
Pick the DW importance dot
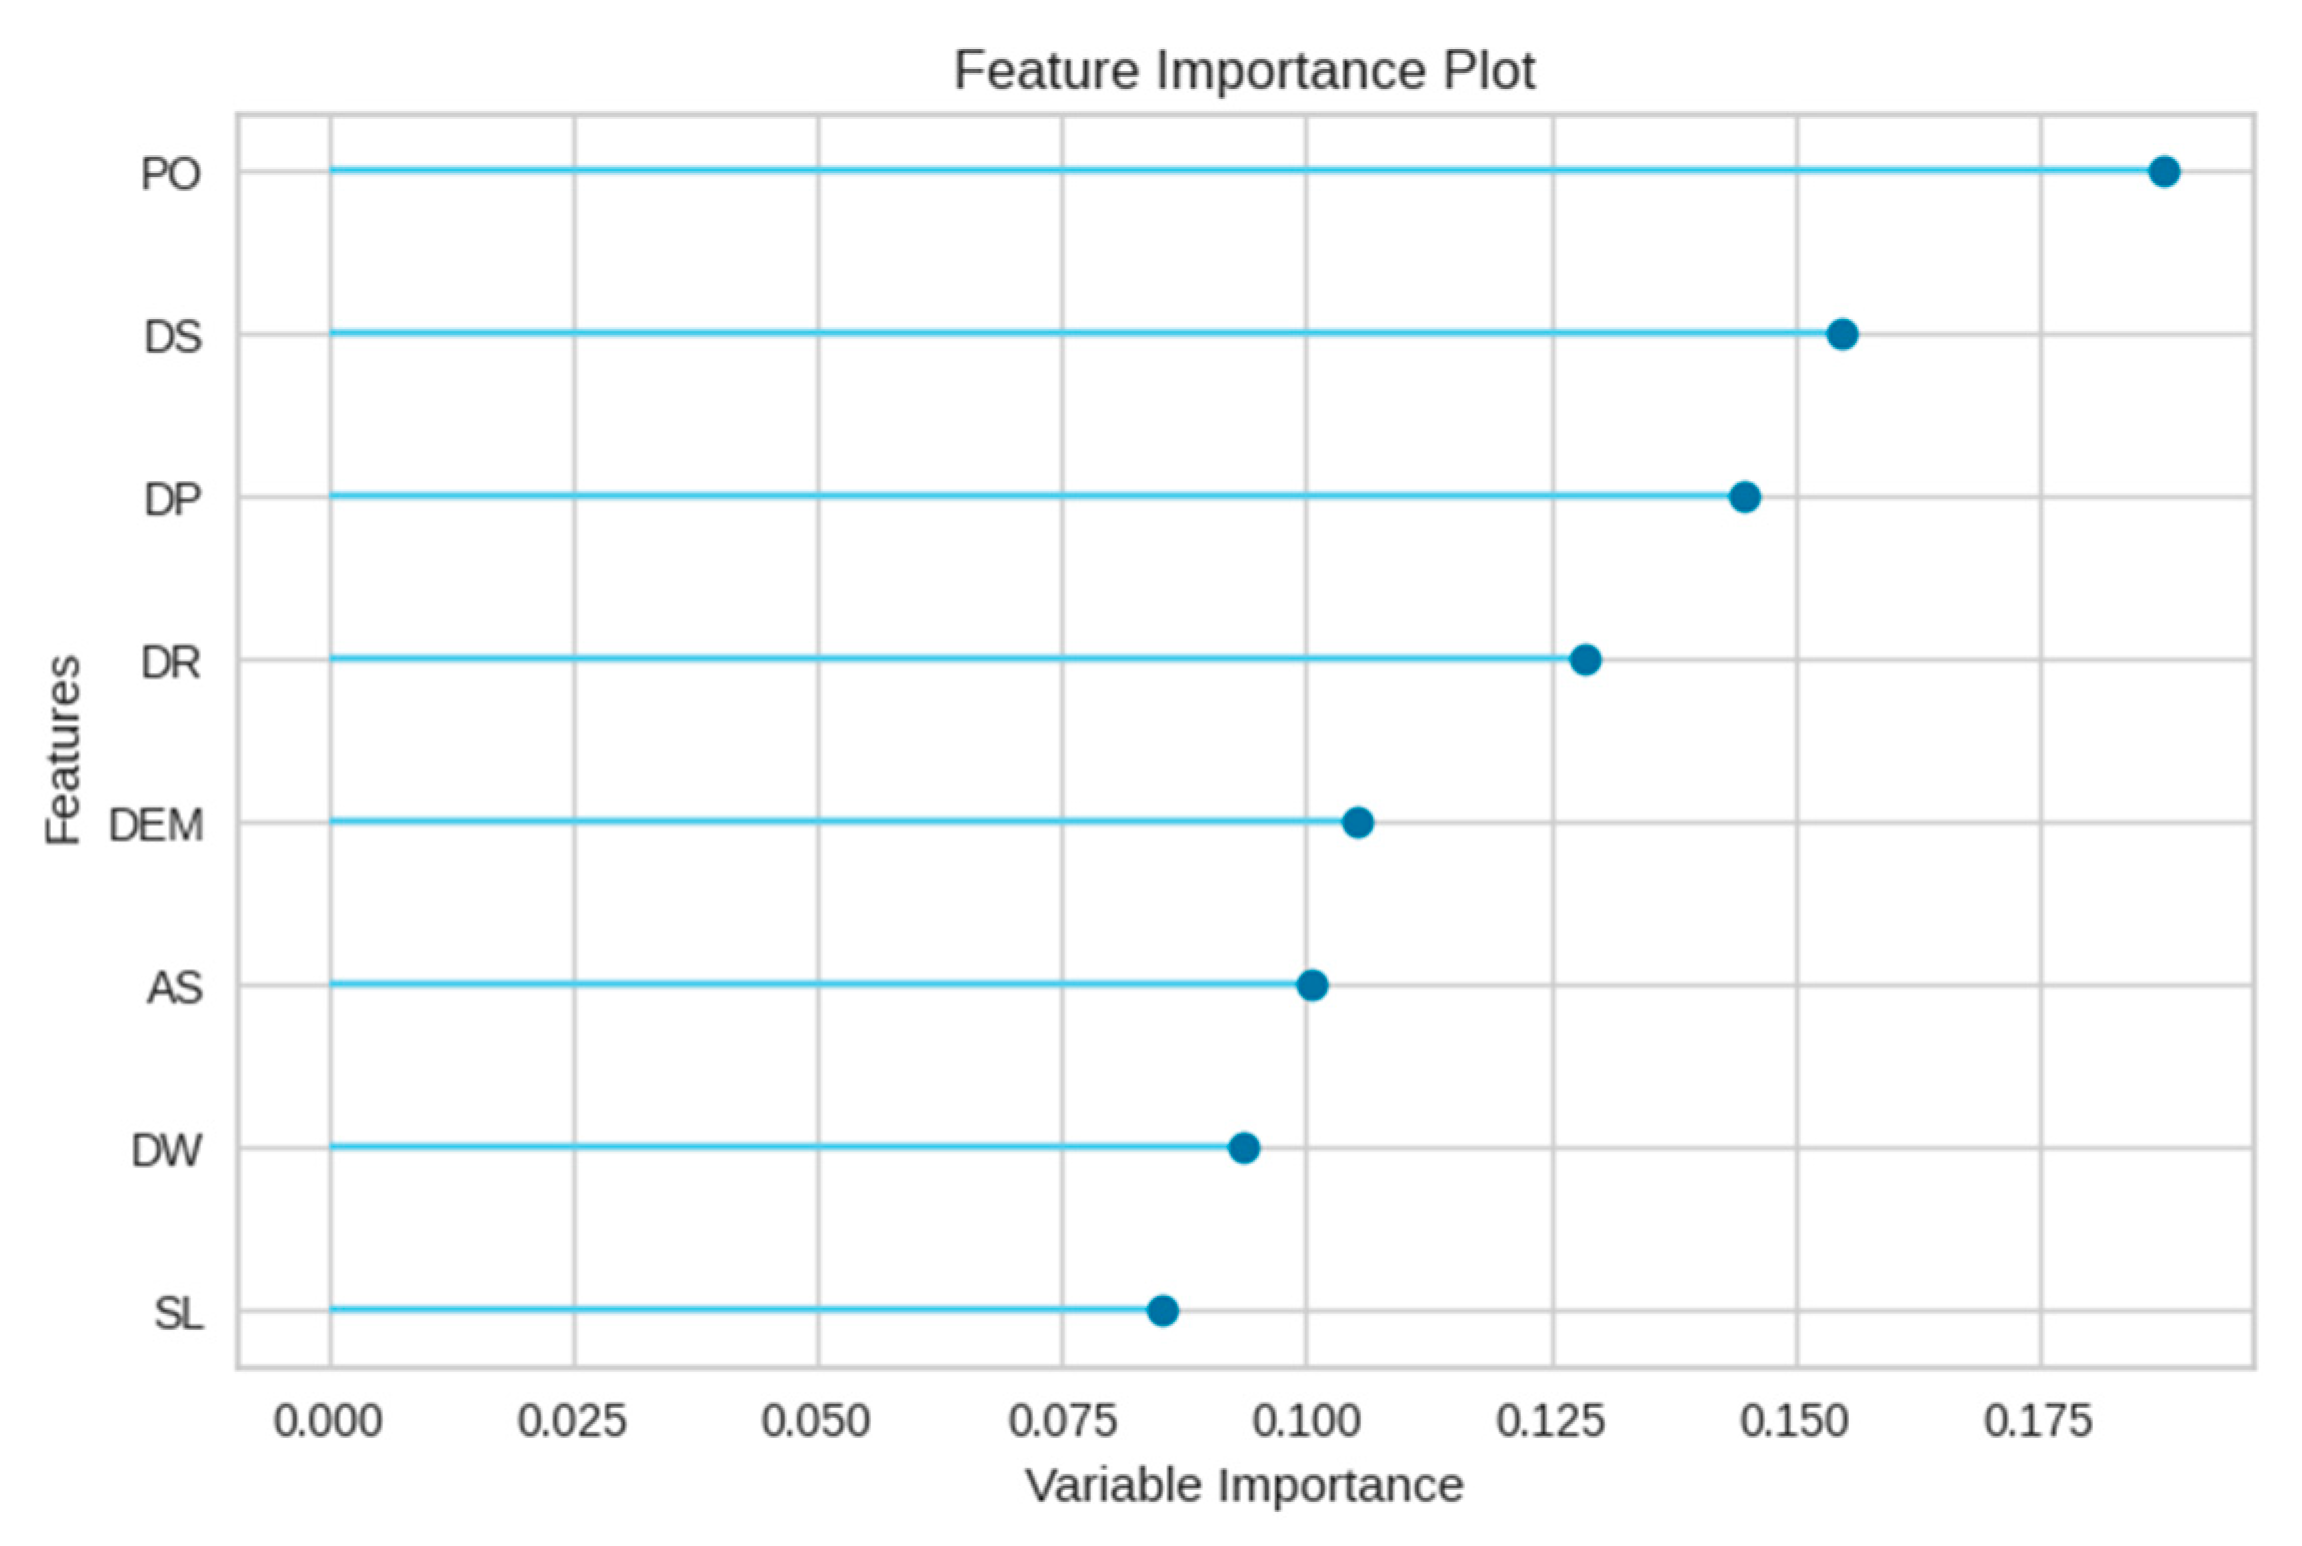tap(1243, 1148)
